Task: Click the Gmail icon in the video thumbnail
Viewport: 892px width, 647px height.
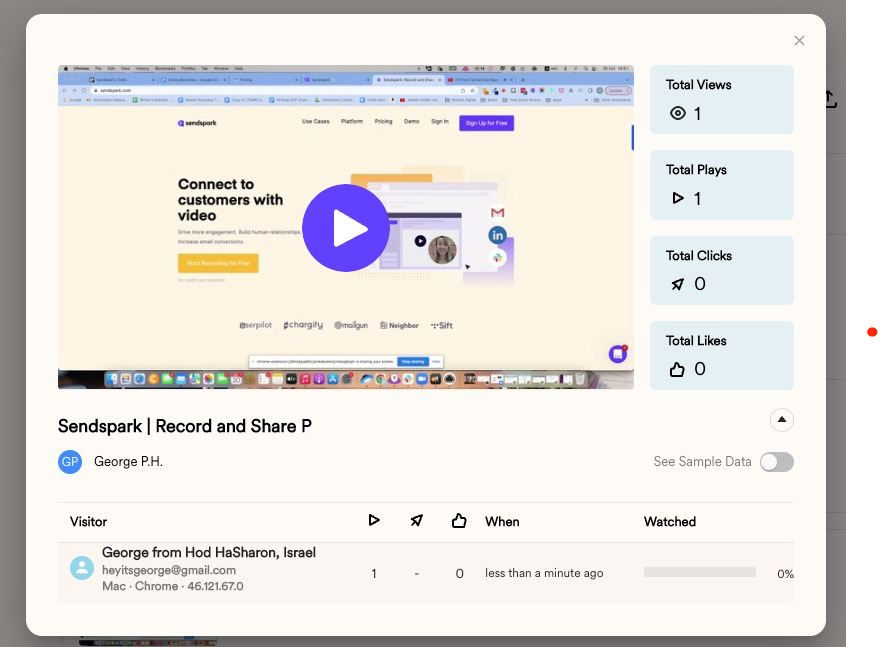Action: (497, 213)
